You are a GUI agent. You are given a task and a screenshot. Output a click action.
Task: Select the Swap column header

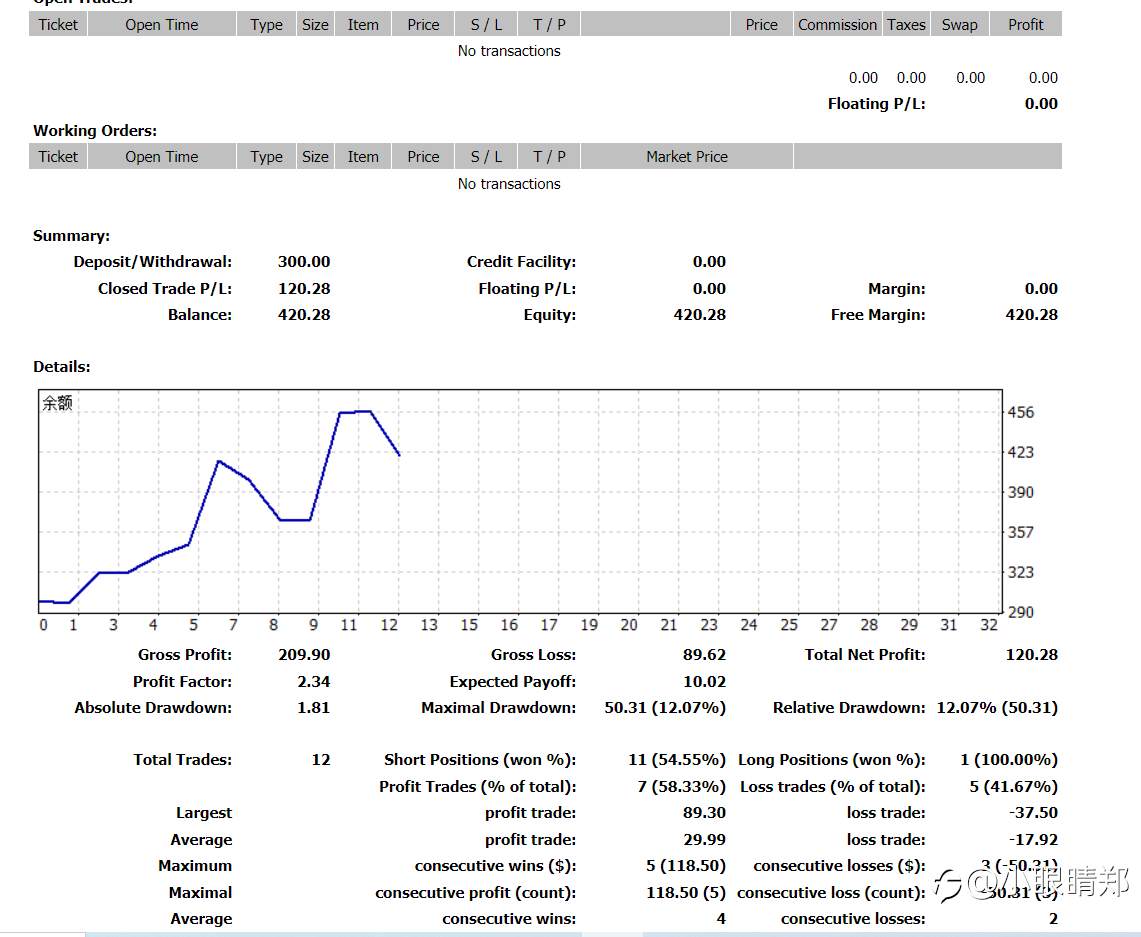tap(960, 25)
